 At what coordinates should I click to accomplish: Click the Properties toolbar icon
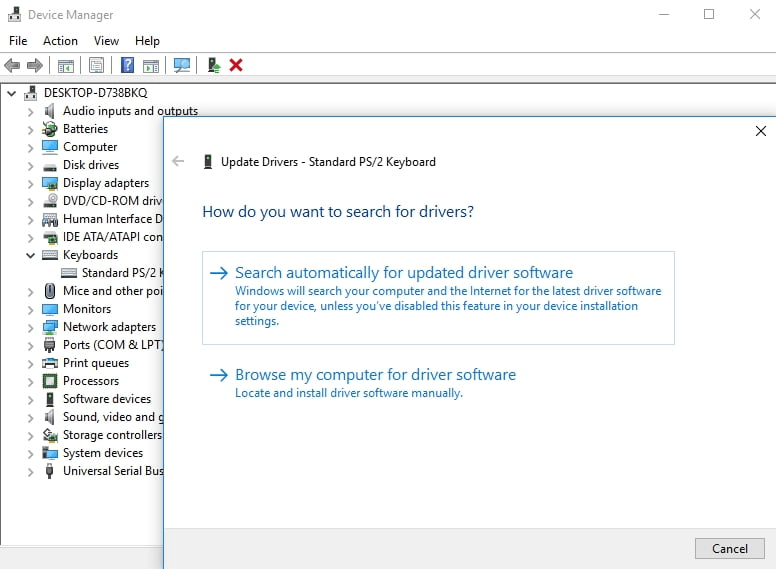[96, 65]
